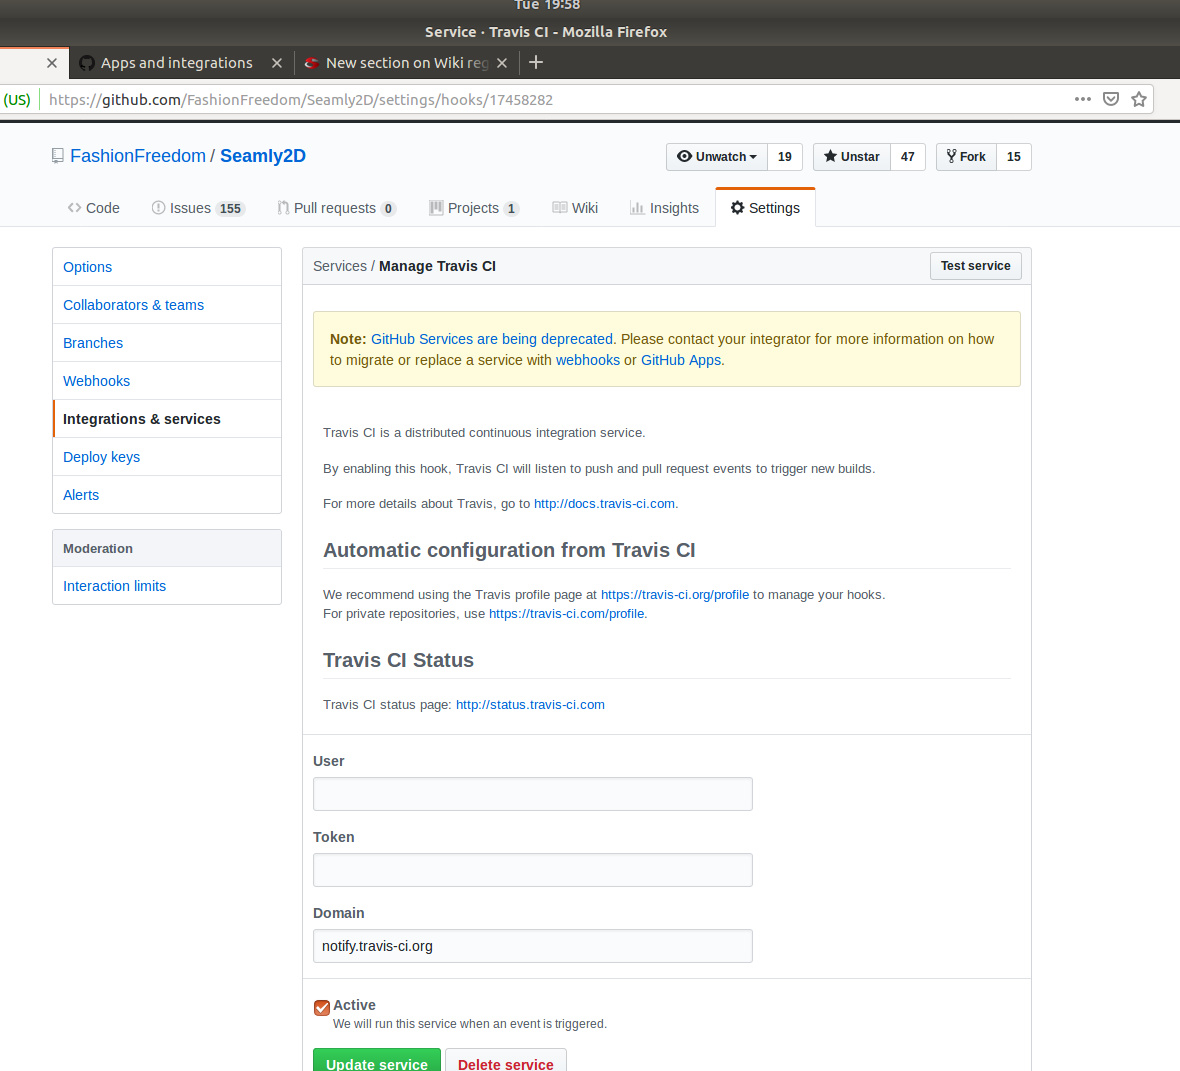Click the User input field
Image resolution: width=1180 pixels, height=1071 pixels.
point(533,794)
